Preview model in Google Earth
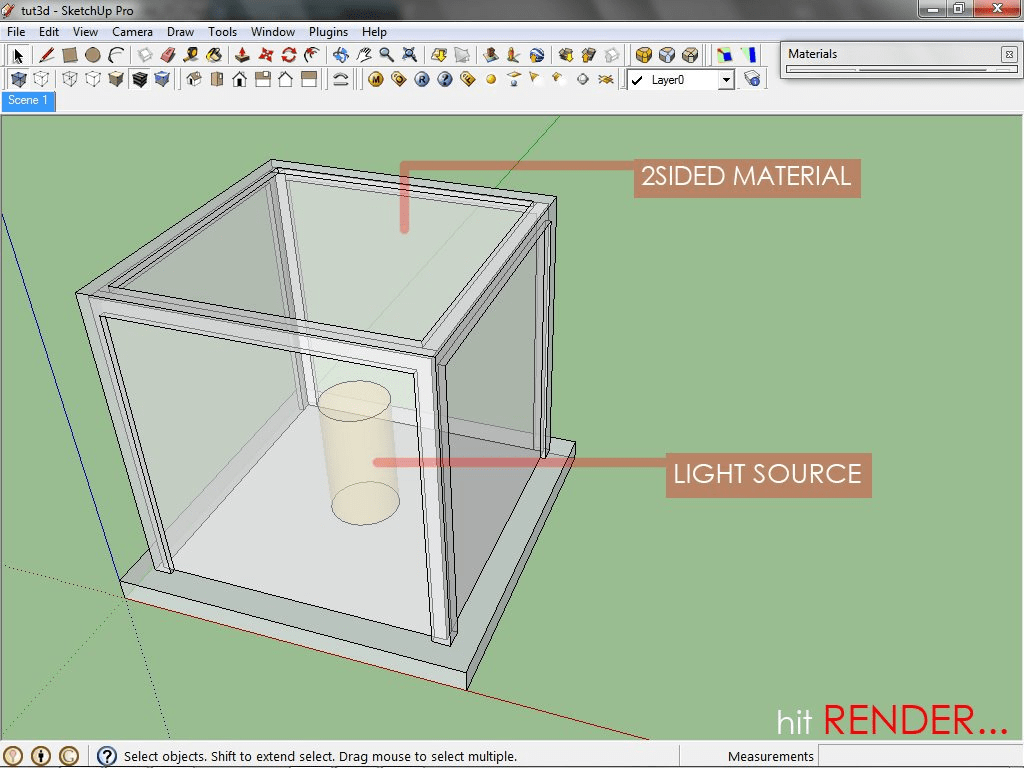The width and height of the screenshot is (1024, 768). tap(537, 56)
